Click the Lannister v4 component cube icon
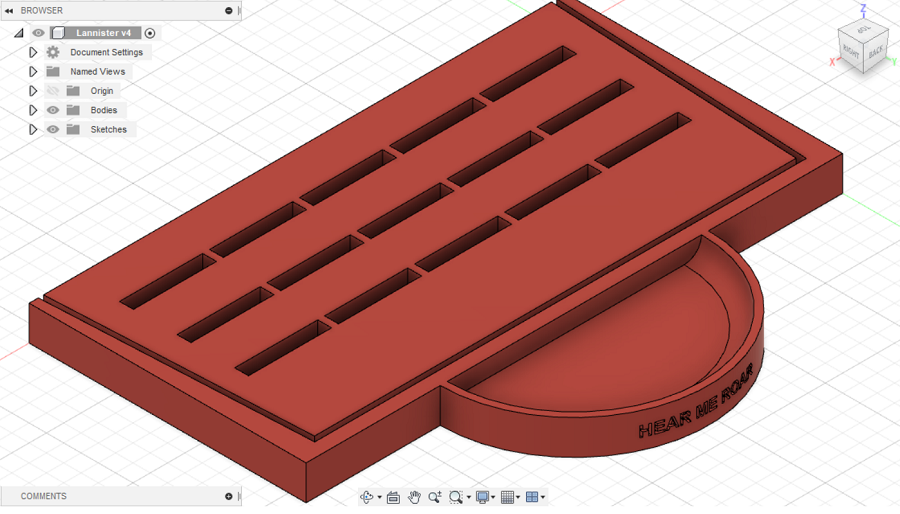 [58, 33]
